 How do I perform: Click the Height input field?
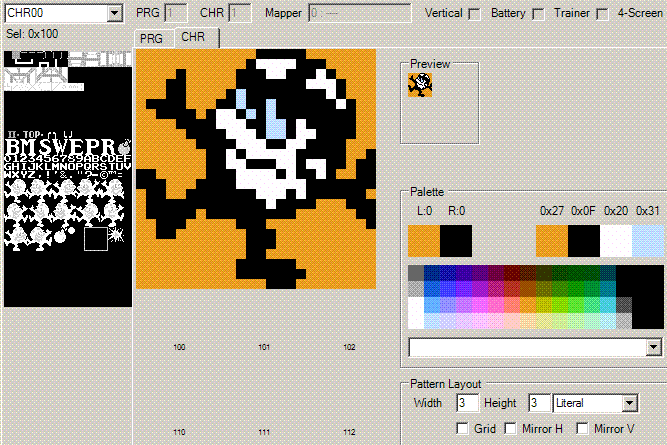pyautogui.click(x=538, y=403)
